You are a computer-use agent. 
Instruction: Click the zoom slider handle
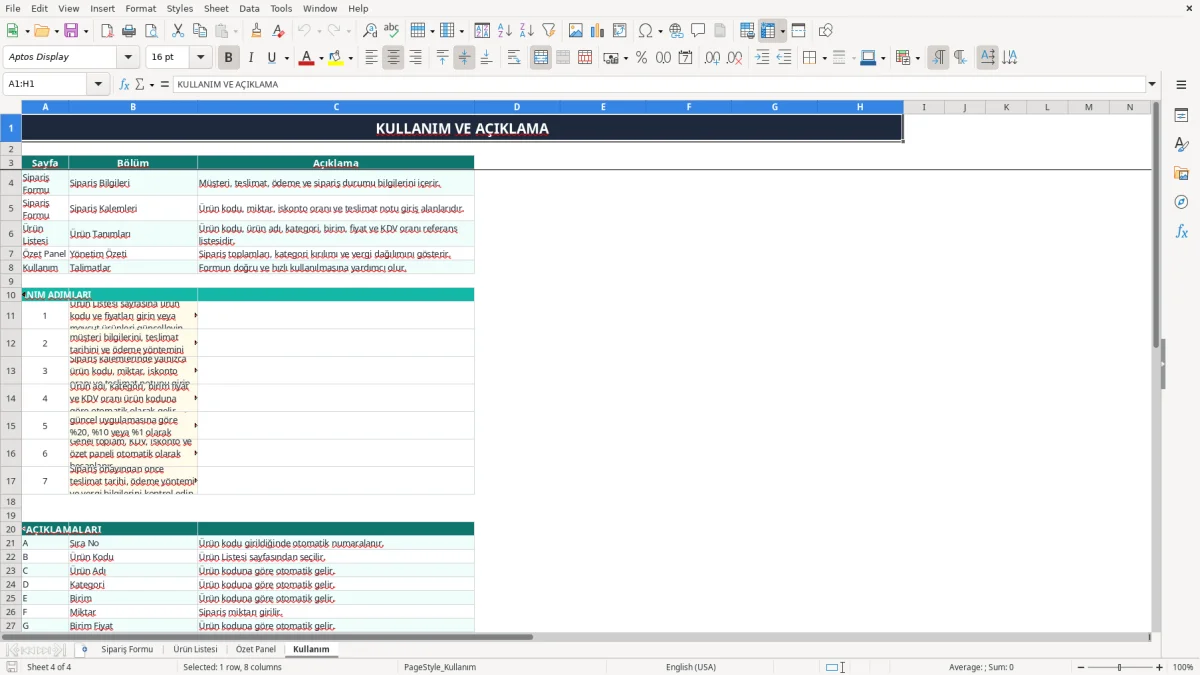click(x=1119, y=667)
